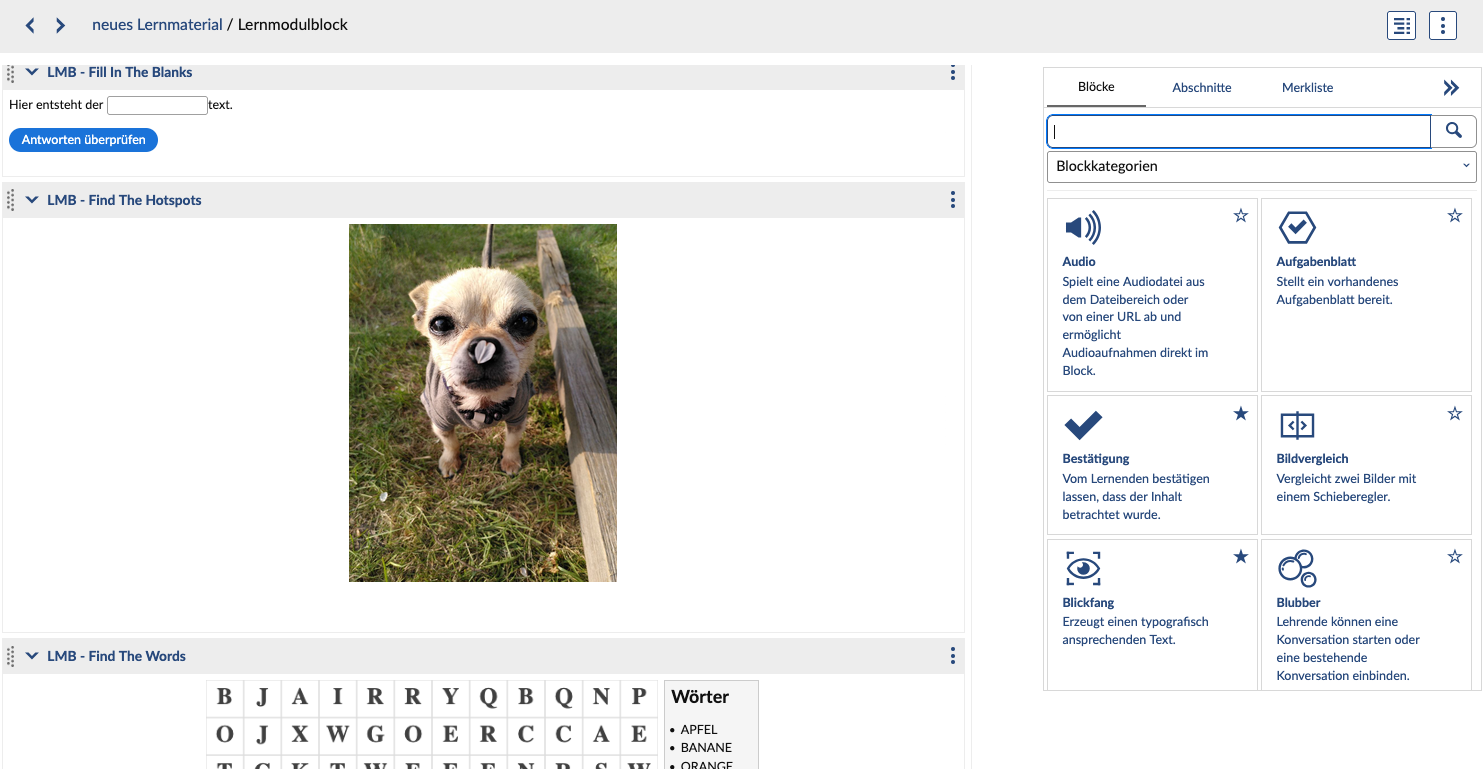Open the table of contents icon
This screenshot has height=769, width=1483.
(x=1401, y=26)
